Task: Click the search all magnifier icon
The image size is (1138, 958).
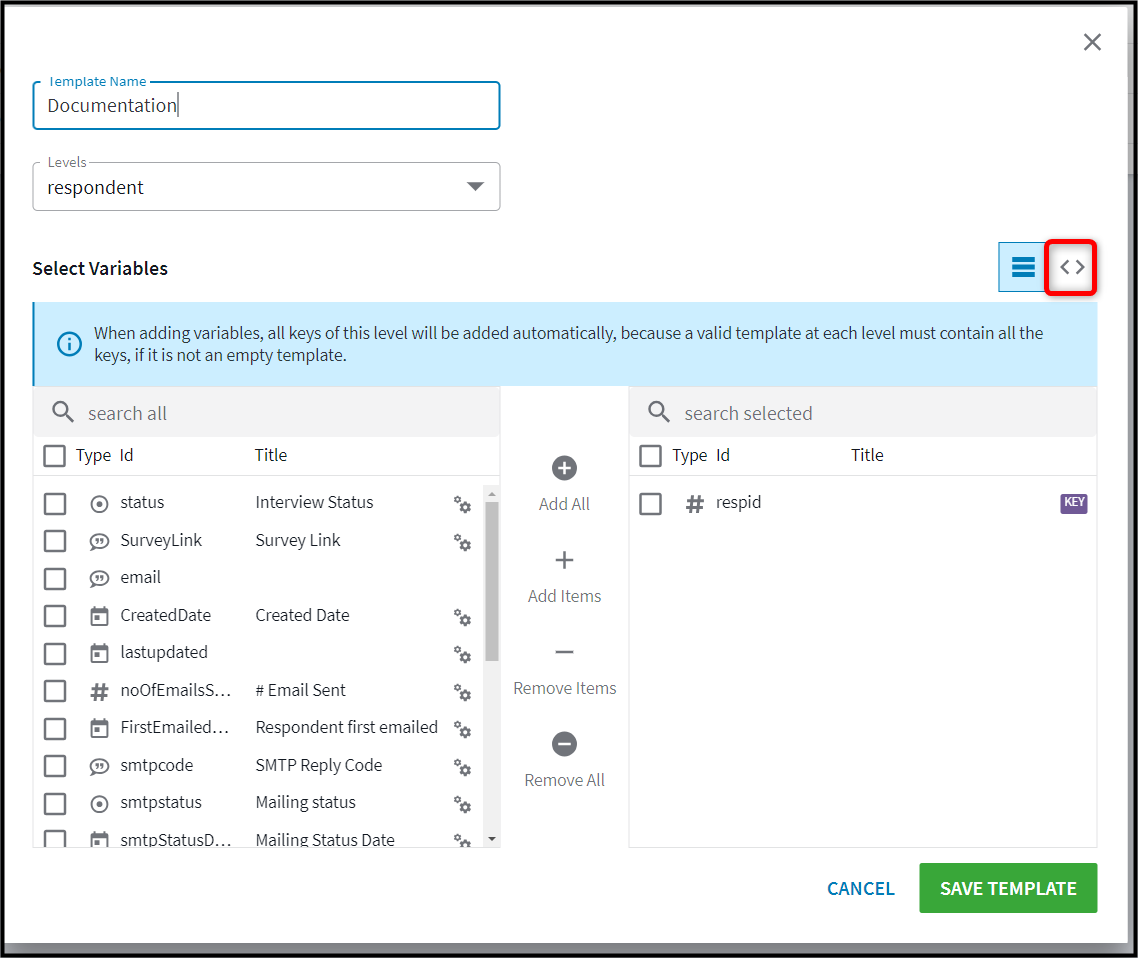Action: [x=63, y=412]
